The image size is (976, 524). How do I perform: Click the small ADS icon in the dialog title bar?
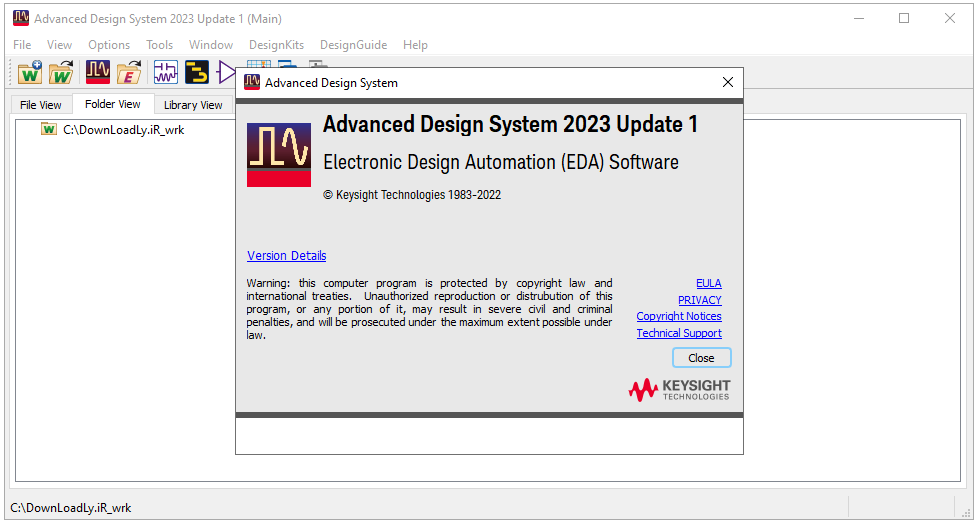point(251,82)
